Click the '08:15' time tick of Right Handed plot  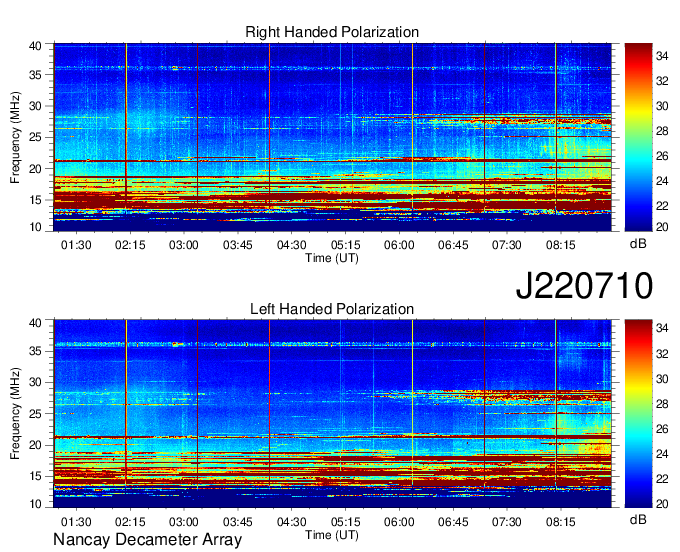click(x=560, y=245)
